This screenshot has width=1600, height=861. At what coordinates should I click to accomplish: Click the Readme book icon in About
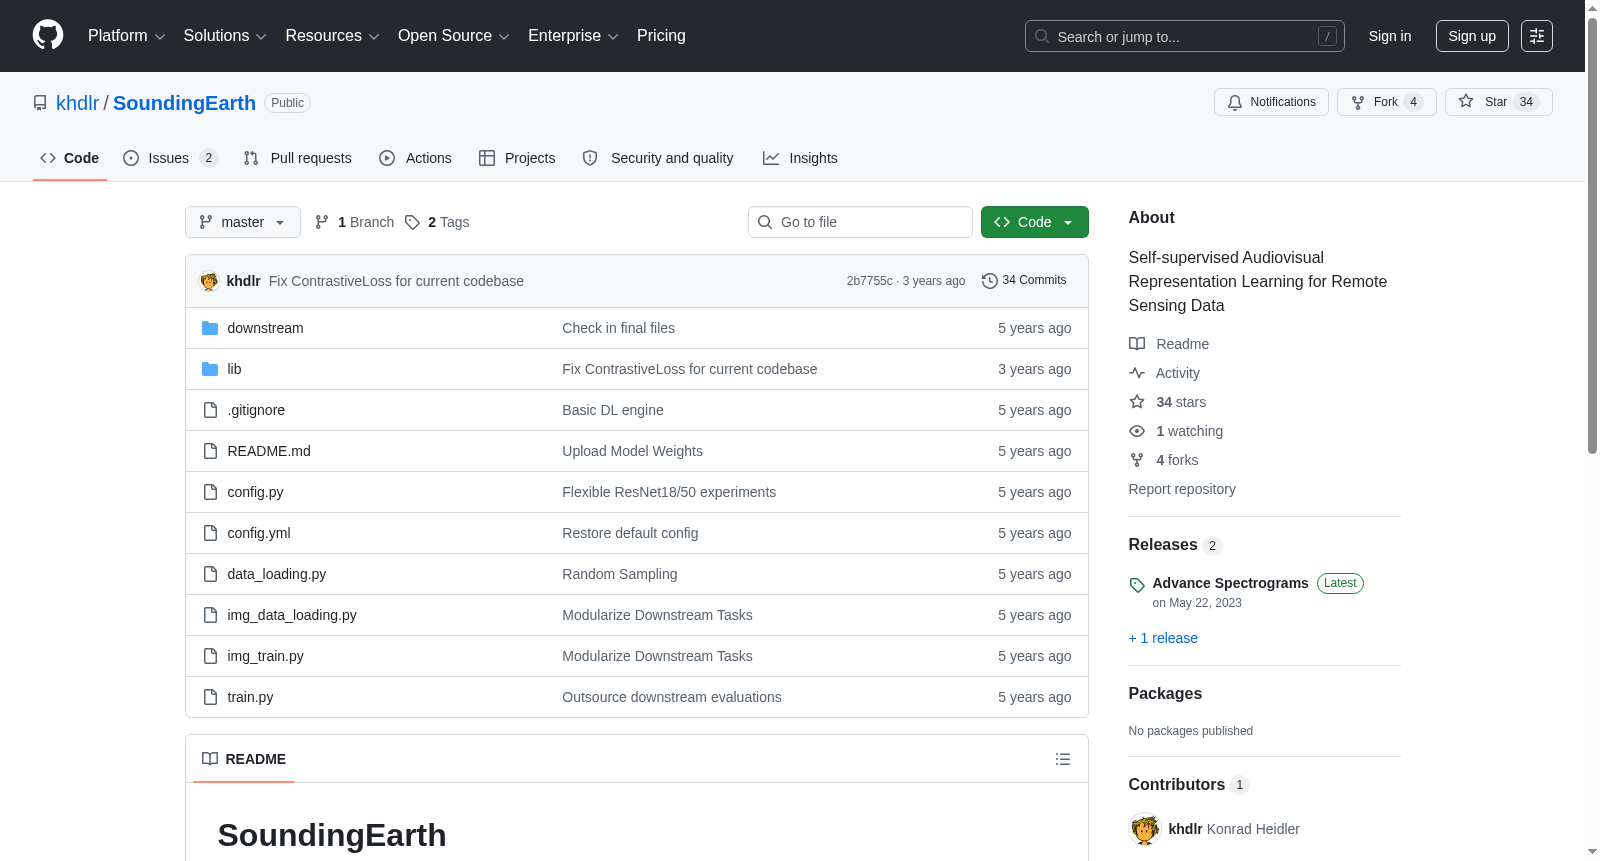pos(1137,344)
